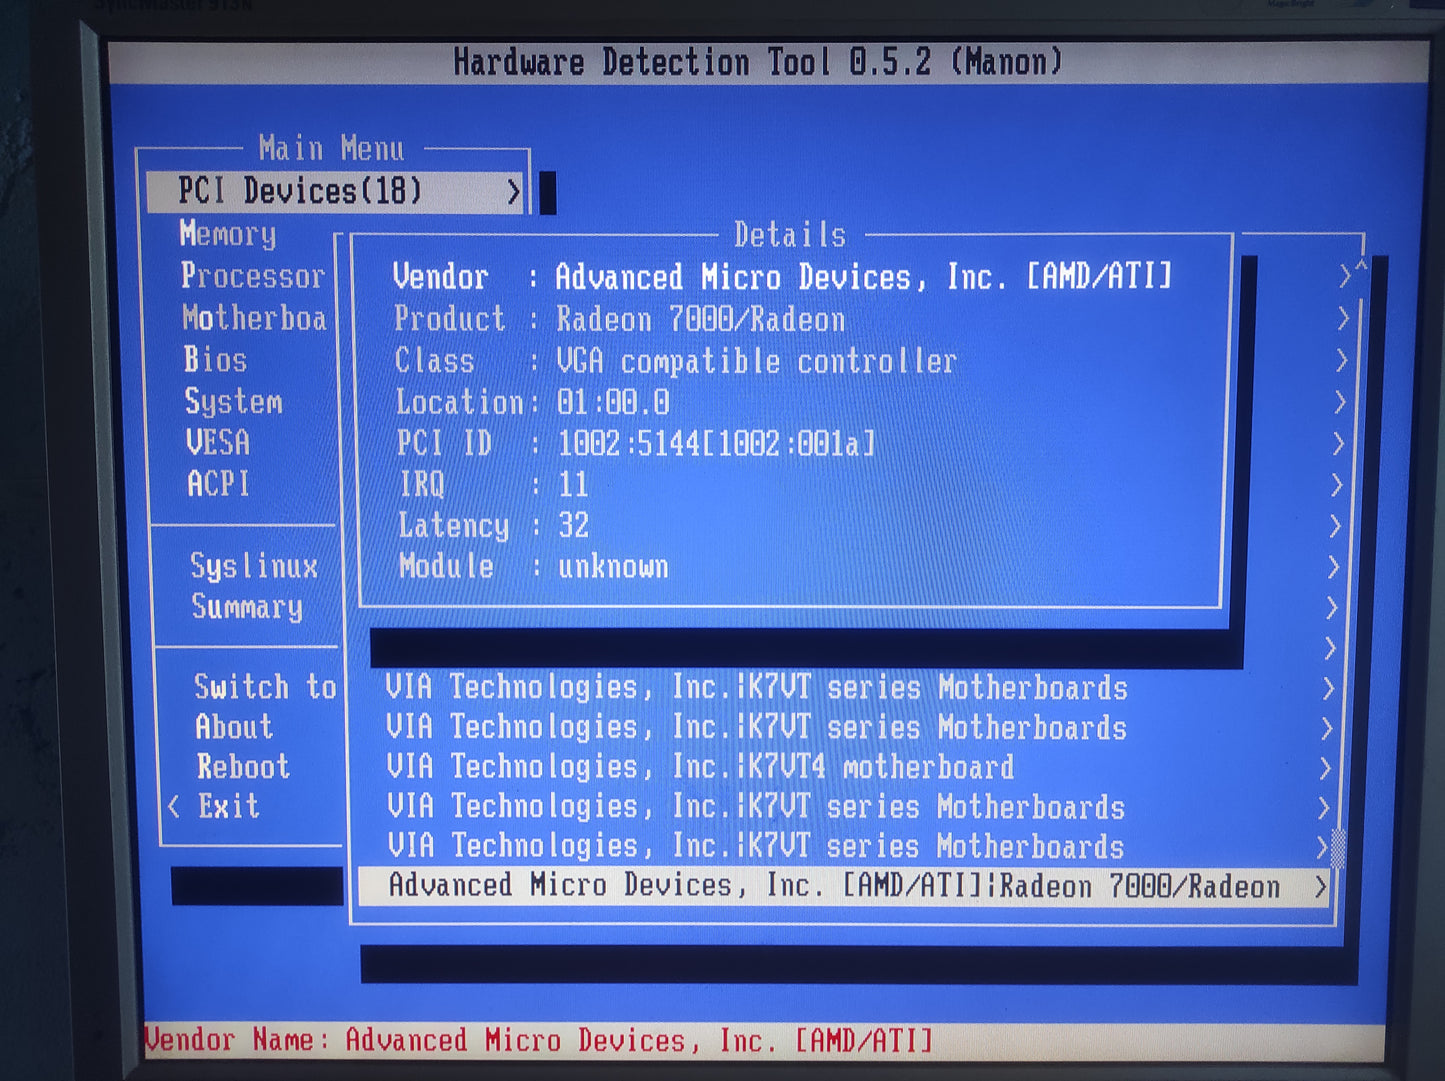
Task: Choose Exit in the Main Menu
Action: 228,806
